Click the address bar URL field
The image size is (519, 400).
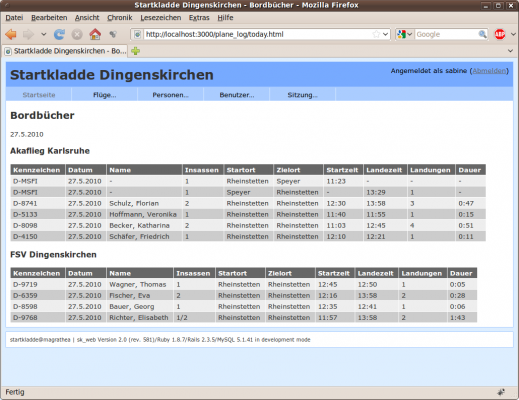[x=257, y=34]
